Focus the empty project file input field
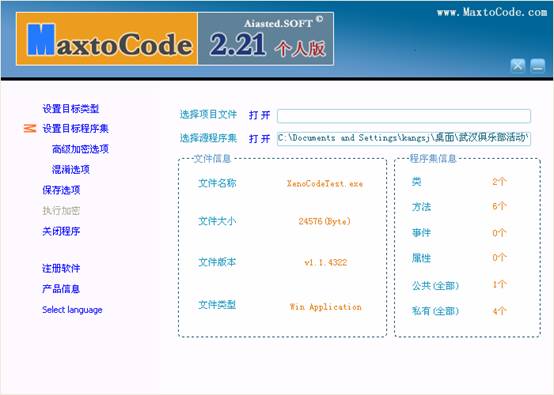The height and width of the screenshot is (395, 554). pos(404,116)
